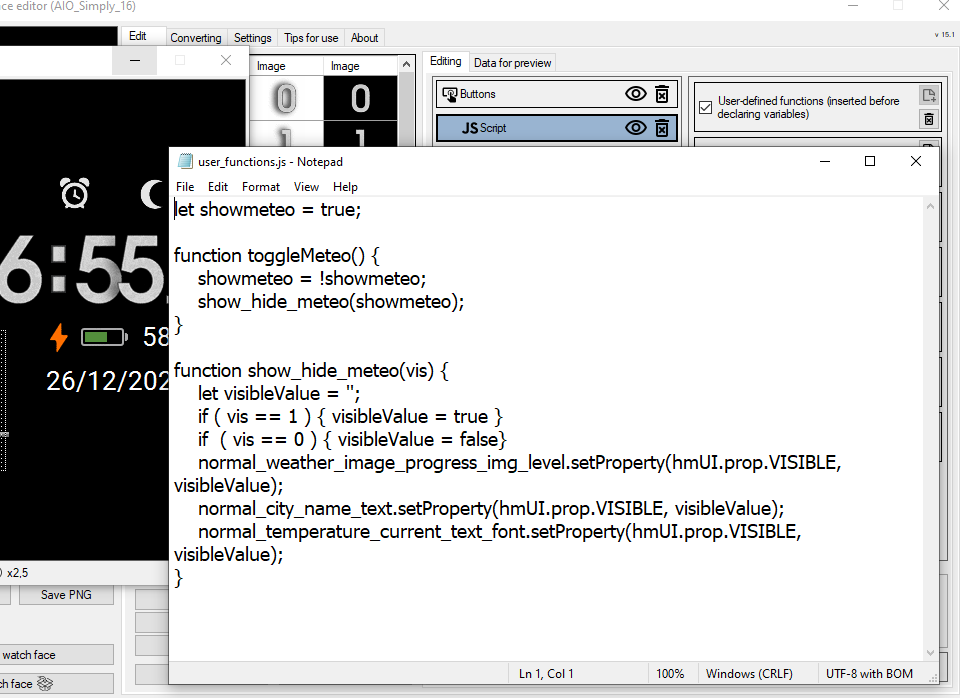This screenshot has height=698, width=960.
Task: Toggle visibility eye of Buttons element
Action: (x=636, y=94)
